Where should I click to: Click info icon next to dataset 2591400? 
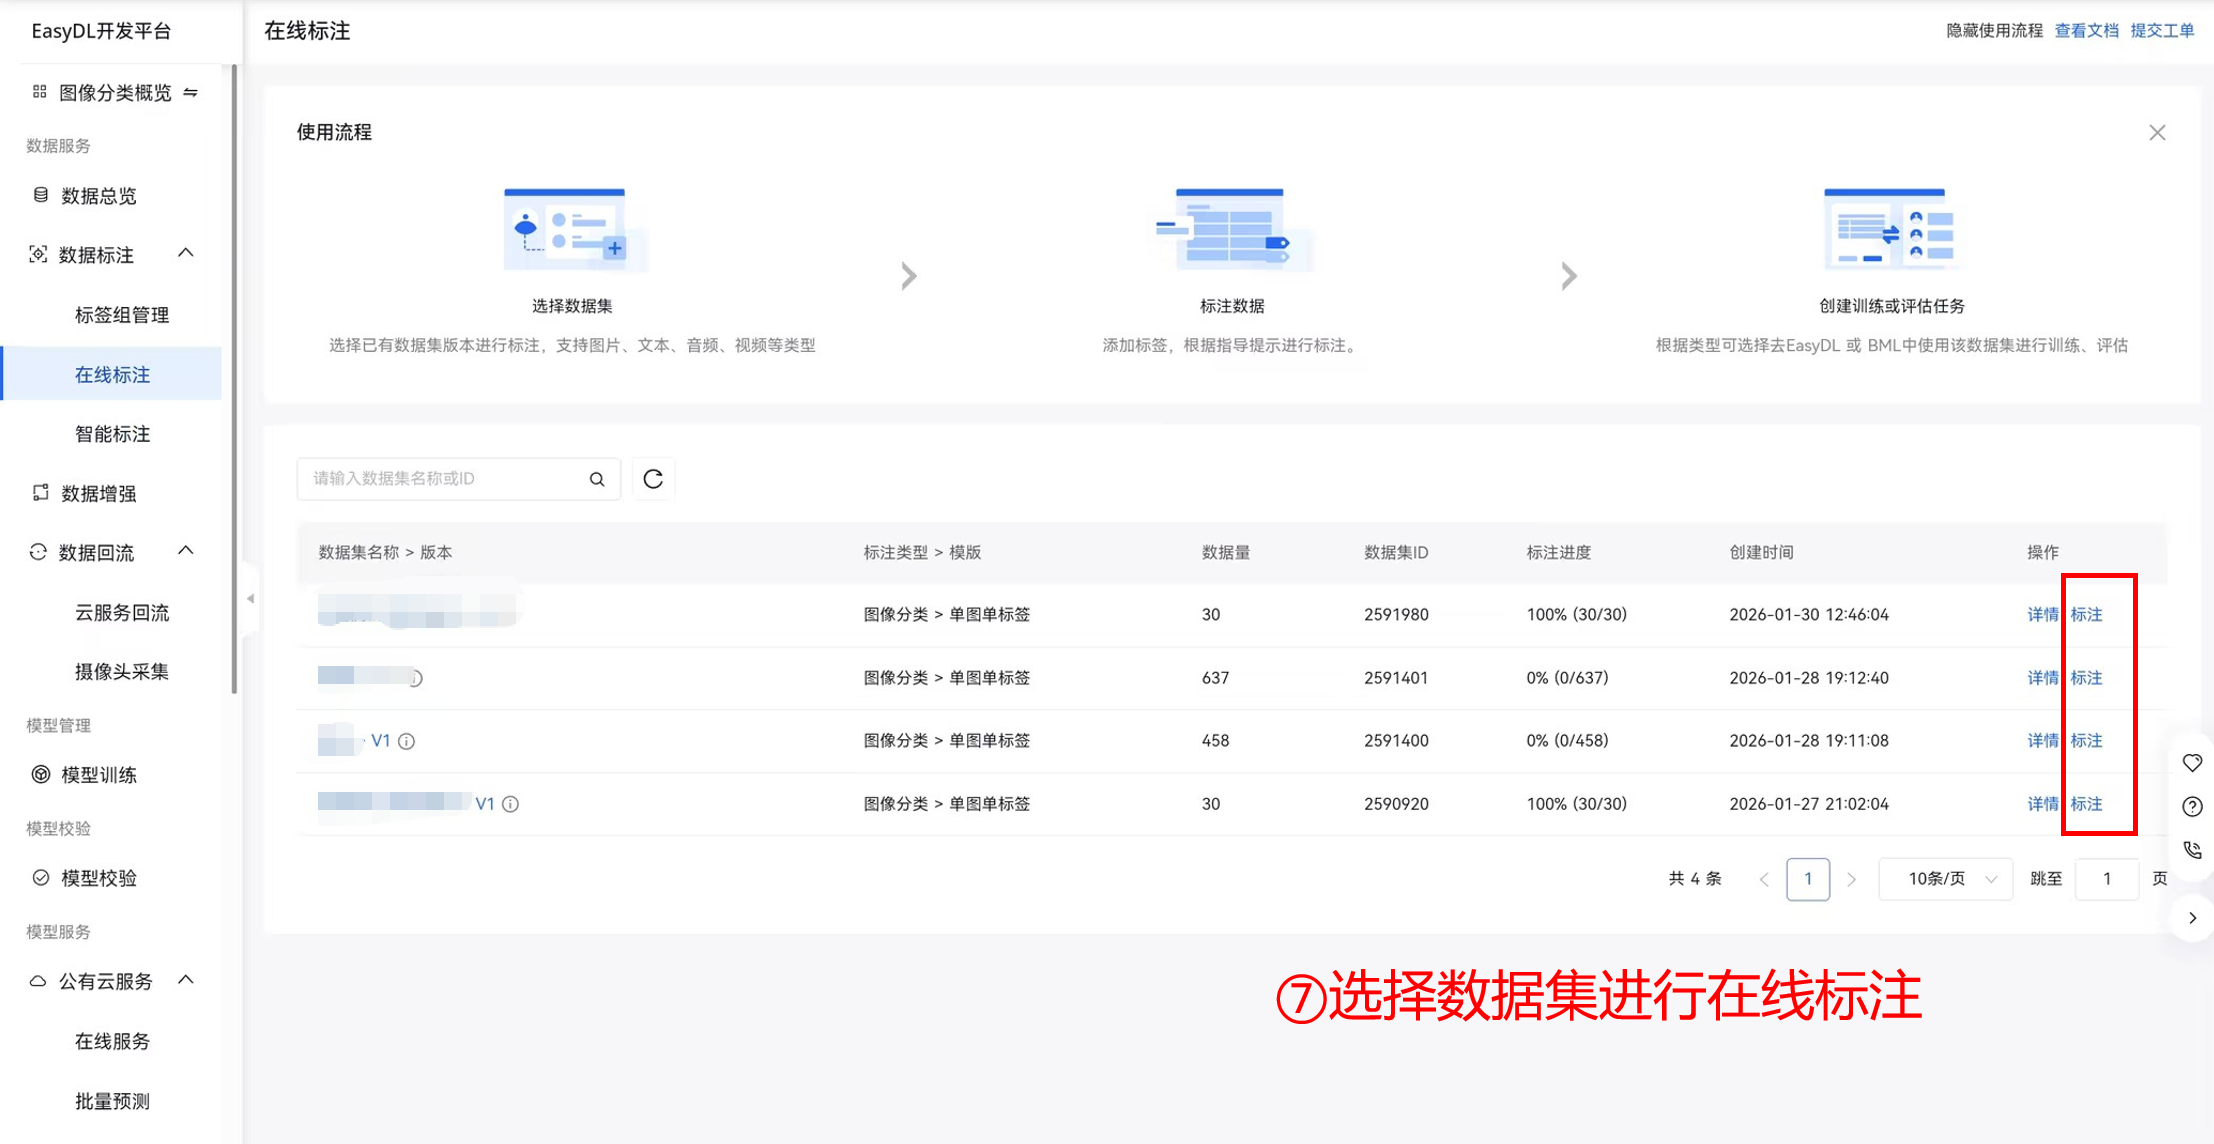click(x=406, y=741)
